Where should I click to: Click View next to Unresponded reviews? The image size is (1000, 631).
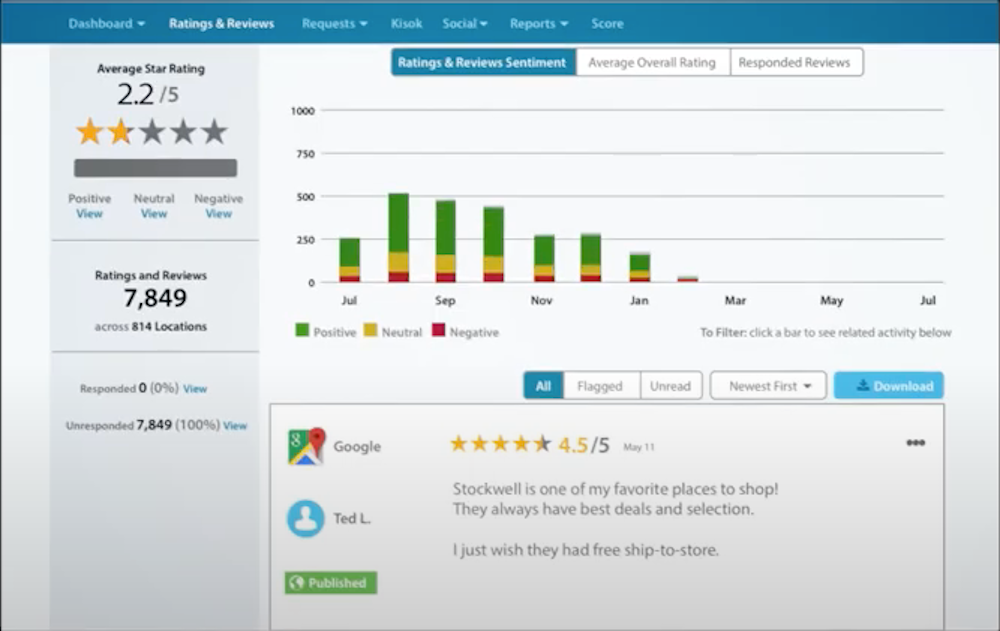235,425
